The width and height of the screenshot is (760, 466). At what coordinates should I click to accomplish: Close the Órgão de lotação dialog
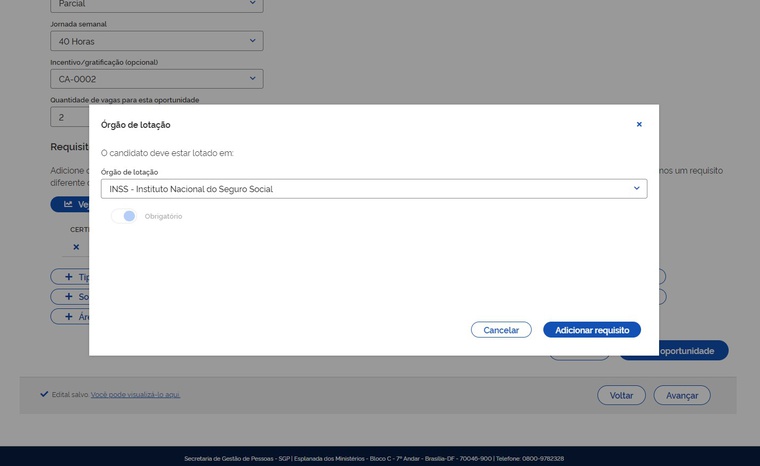tap(639, 125)
